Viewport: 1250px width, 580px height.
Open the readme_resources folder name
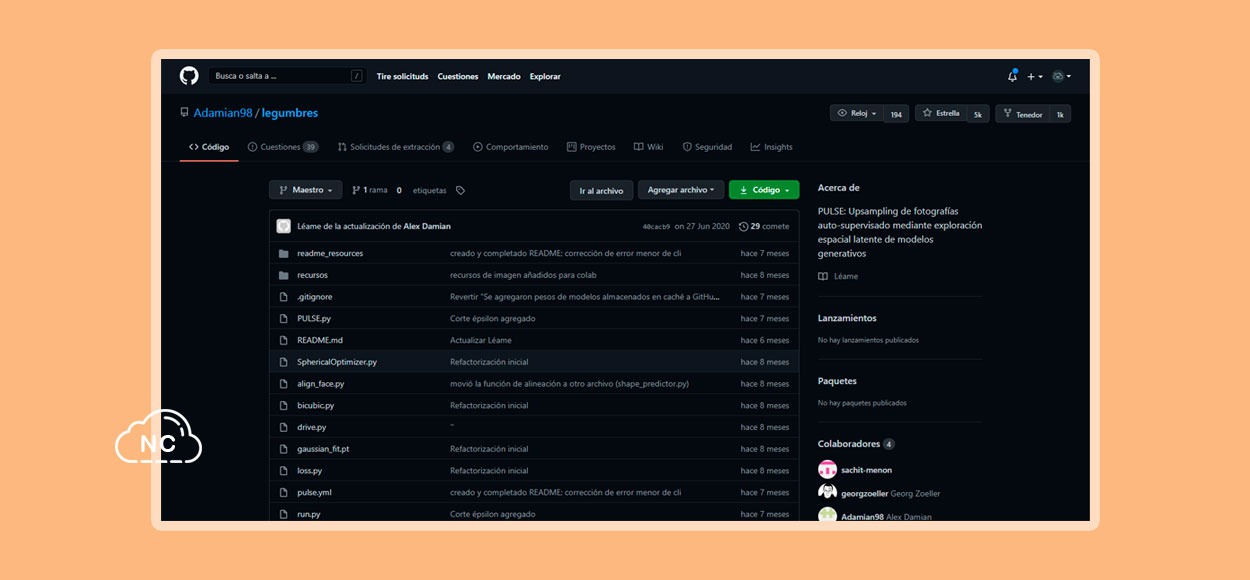(330, 253)
